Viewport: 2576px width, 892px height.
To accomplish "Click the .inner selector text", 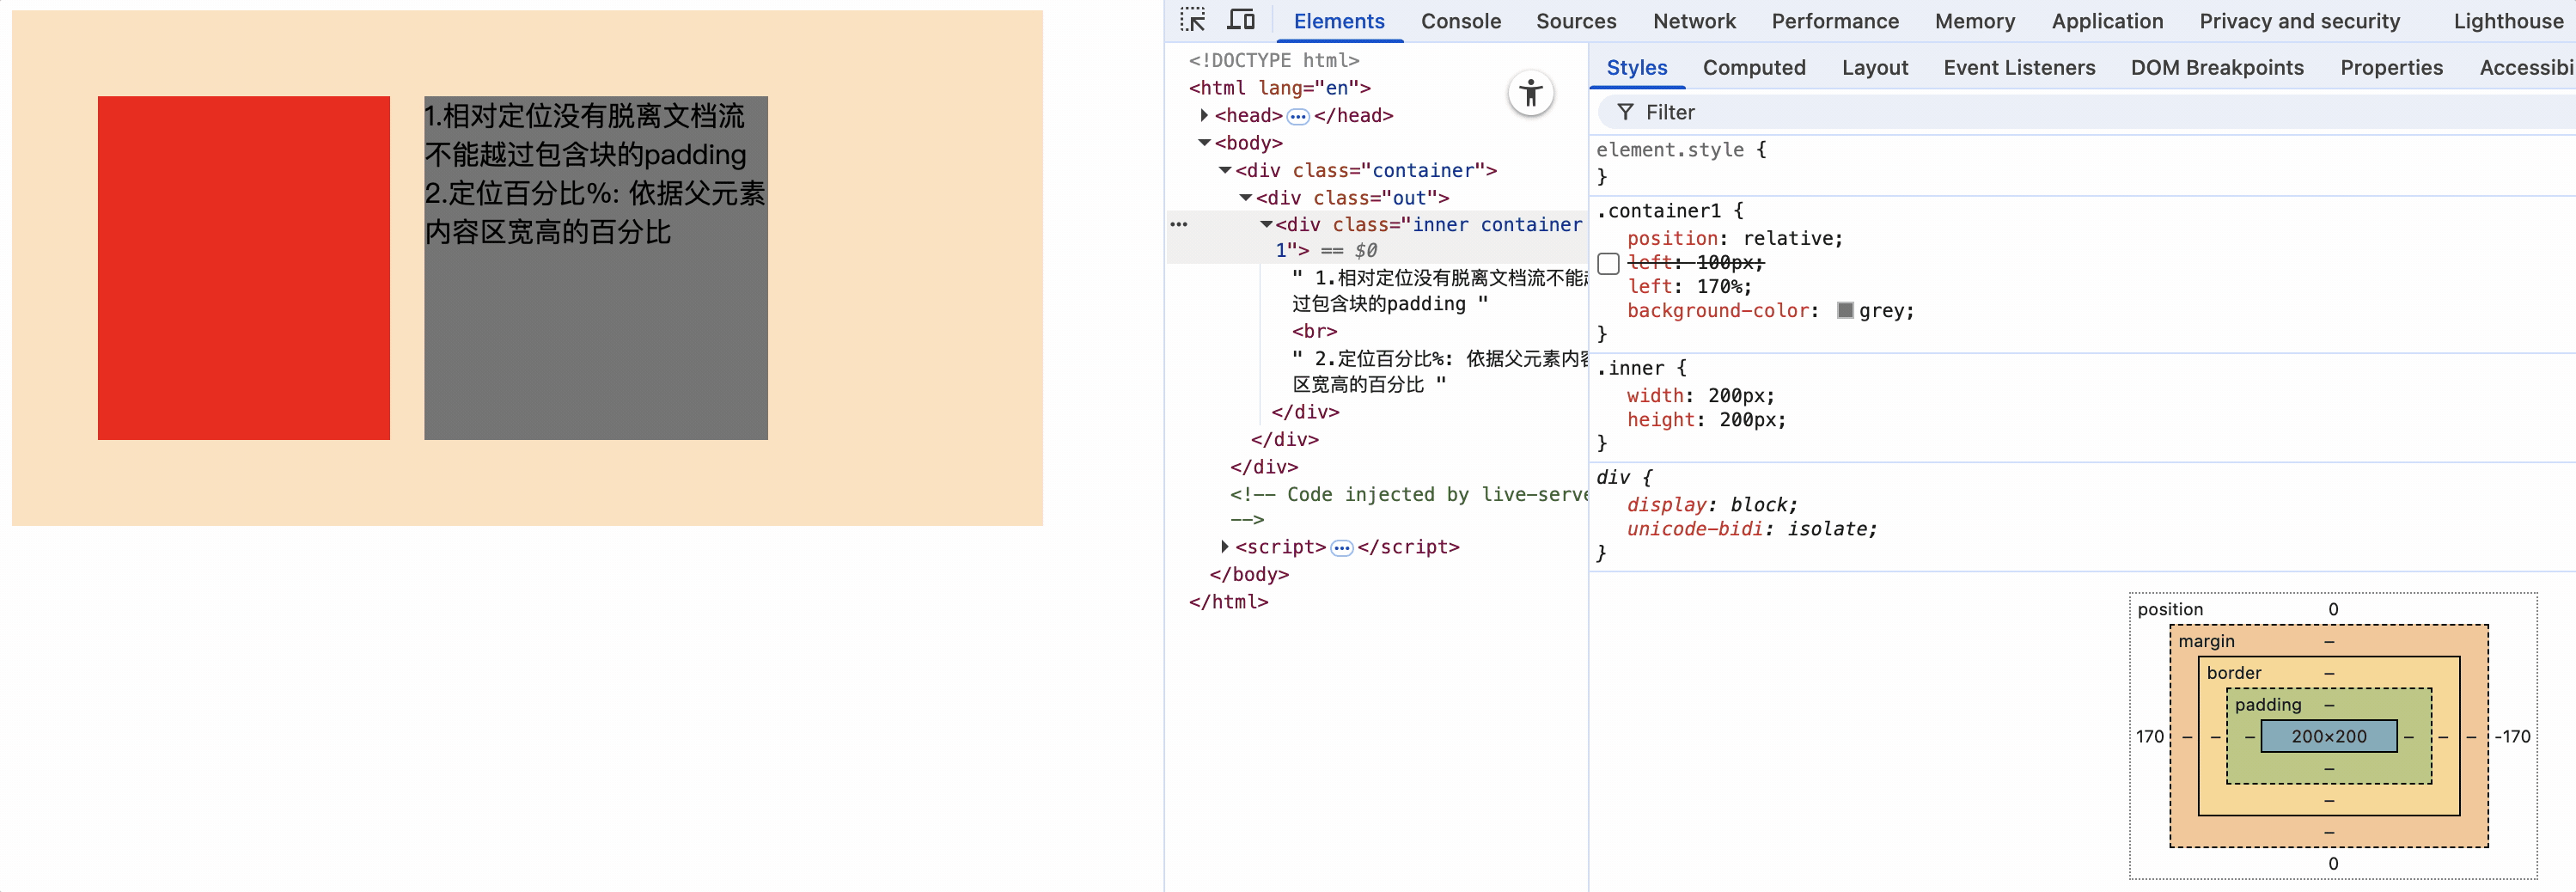I will tap(1629, 367).
